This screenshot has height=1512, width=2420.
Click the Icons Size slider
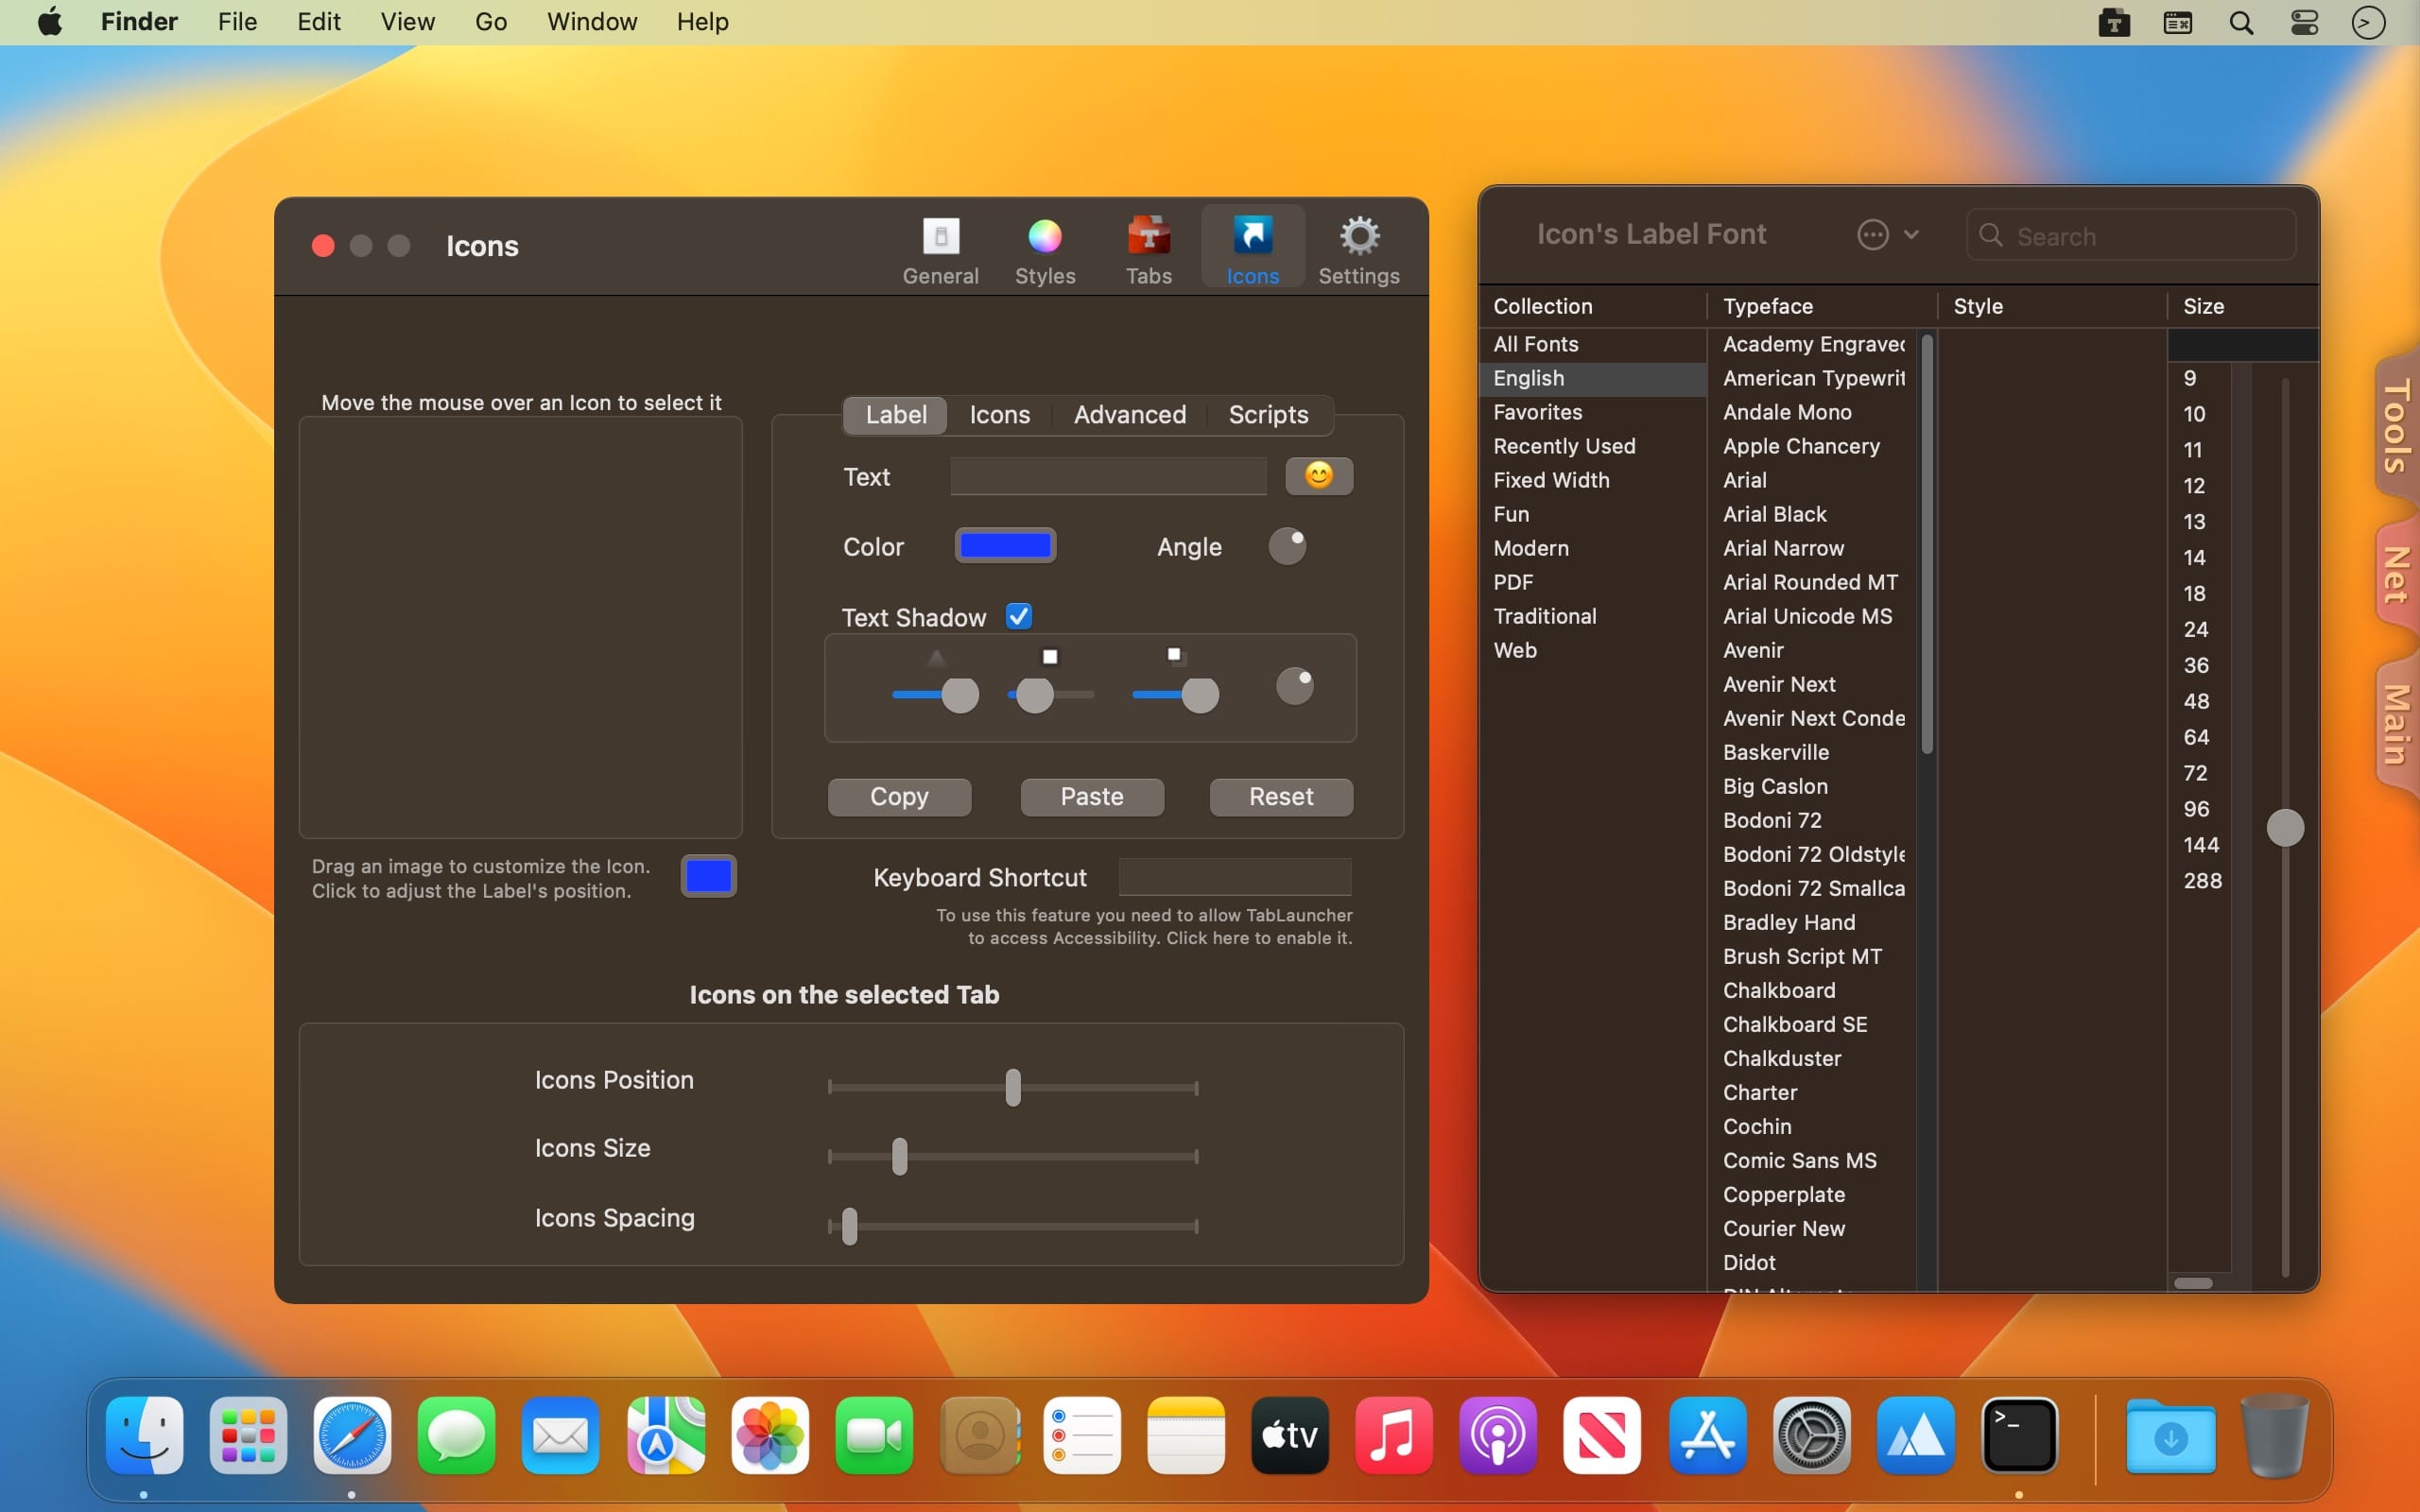[1013, 1156]
